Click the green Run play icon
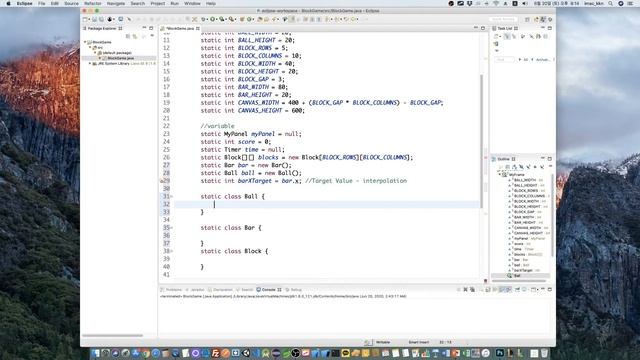 click(x=213, y=19)
